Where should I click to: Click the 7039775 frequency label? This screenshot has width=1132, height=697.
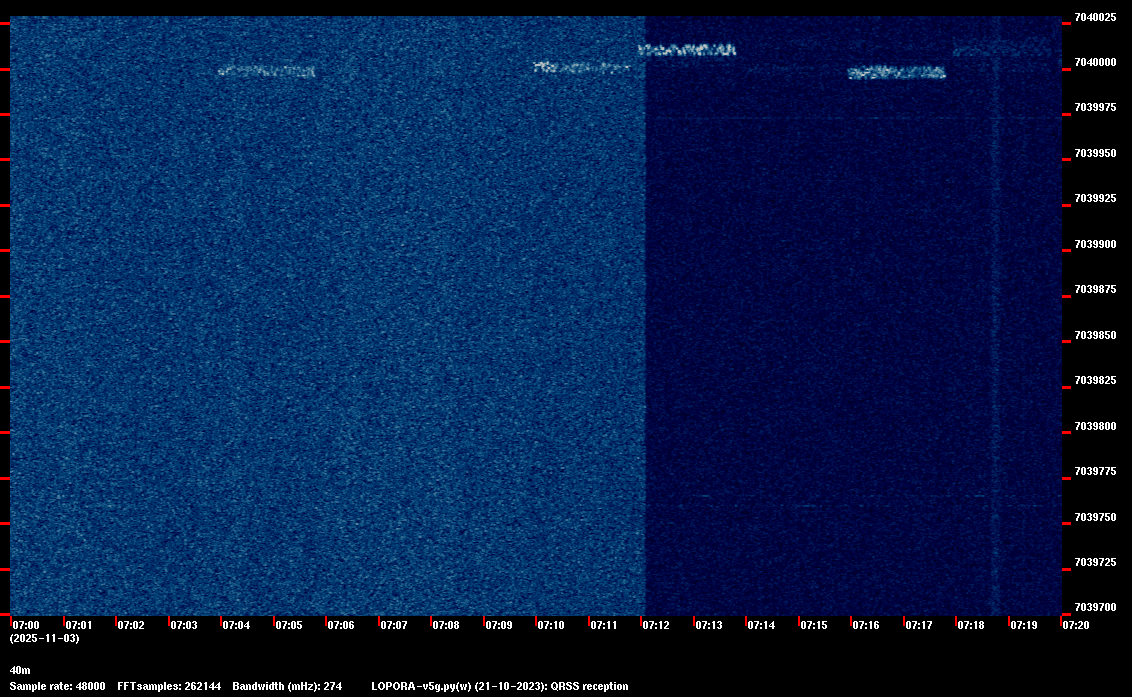(x=1095, y=471)
